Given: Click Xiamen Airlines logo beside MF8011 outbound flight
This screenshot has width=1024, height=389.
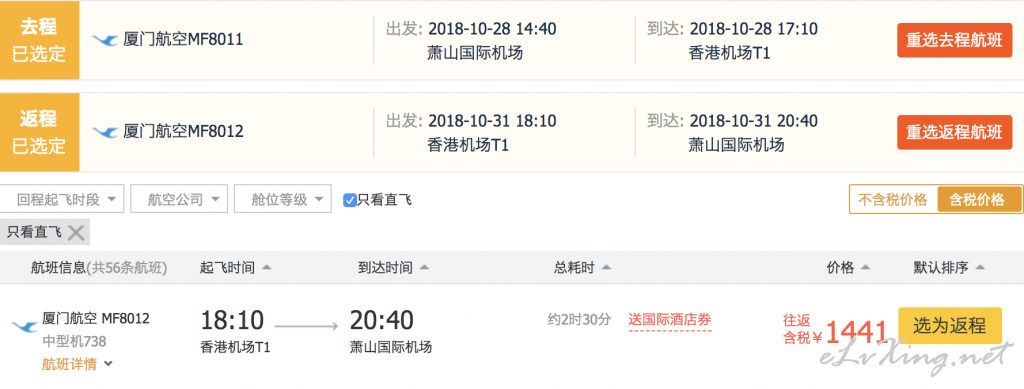Looking at the screenshot, I should (104, 40).
